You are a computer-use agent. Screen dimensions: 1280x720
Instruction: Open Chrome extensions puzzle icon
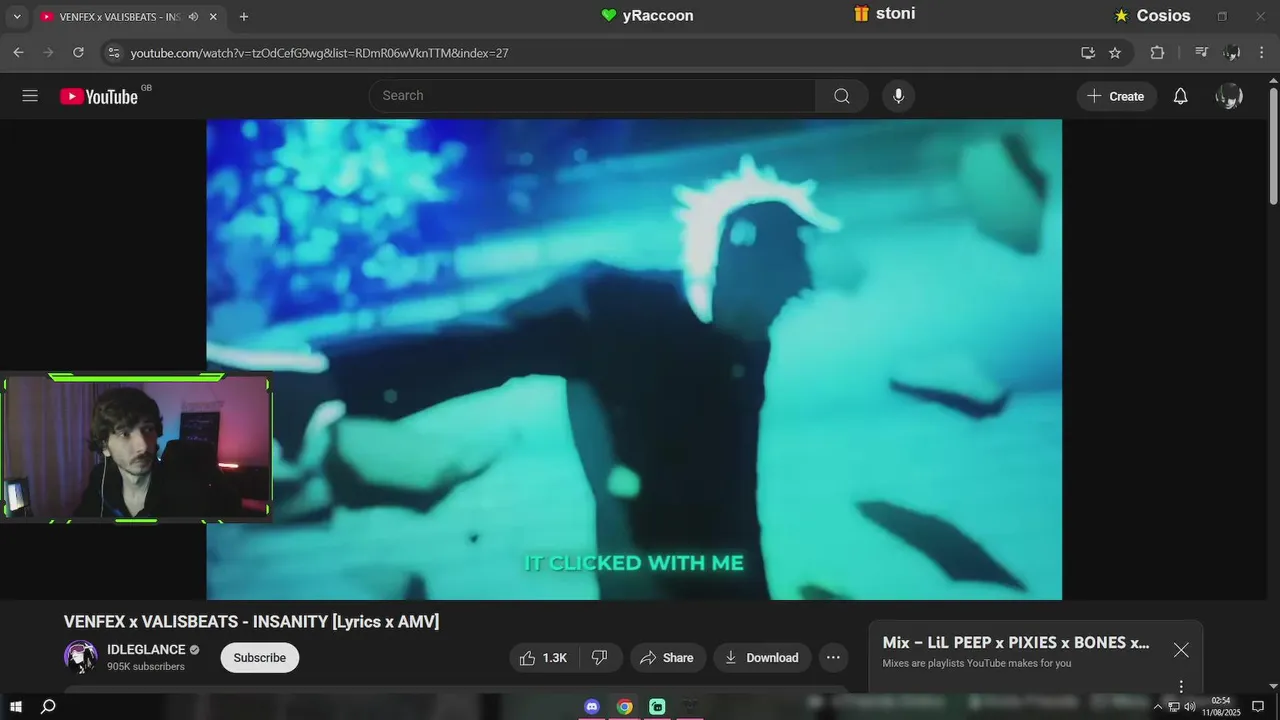[1157, 52]
